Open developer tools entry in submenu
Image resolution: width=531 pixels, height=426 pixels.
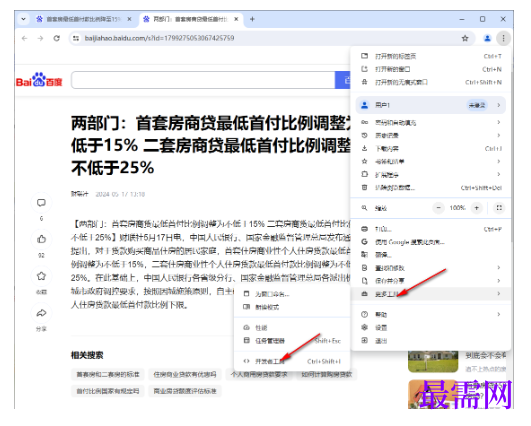pos(292,361)
